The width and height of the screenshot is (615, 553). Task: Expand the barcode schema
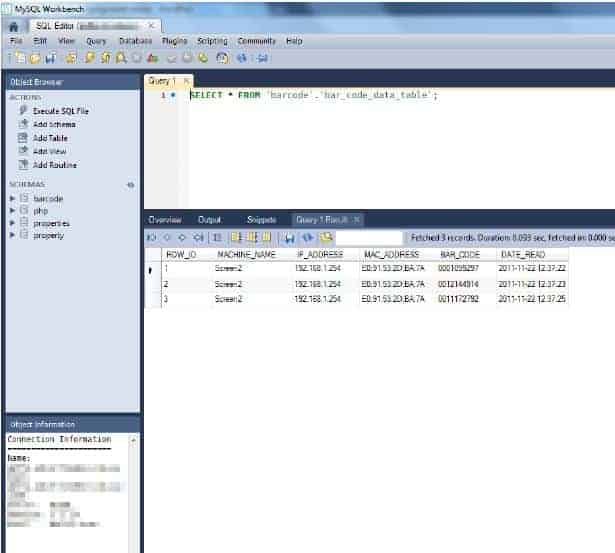pyautogui.click(x=12, y=199)
